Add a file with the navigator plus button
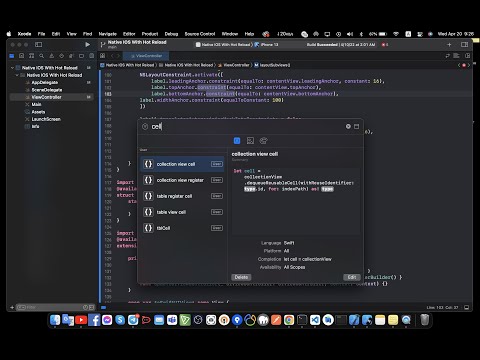This screenshot has width=480, height=360. tap(12, 307)
